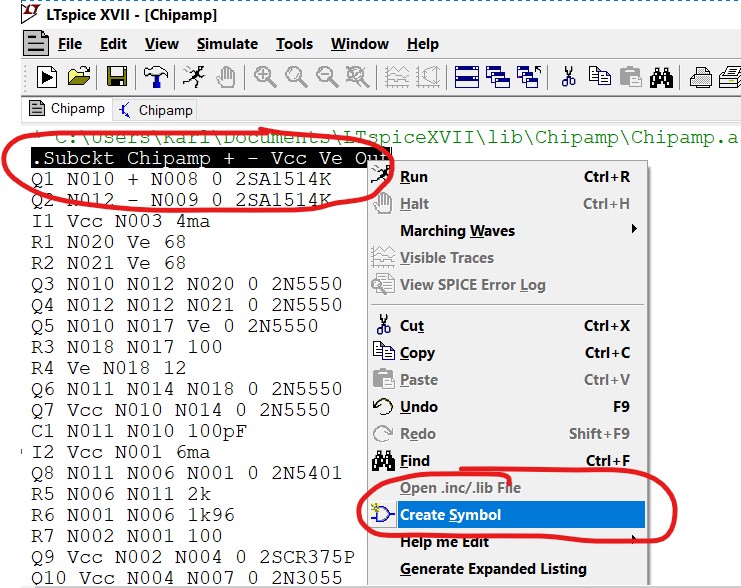Click the highlighted .Subckt Chipamp line
741x588 pixels.
(211, 158)
